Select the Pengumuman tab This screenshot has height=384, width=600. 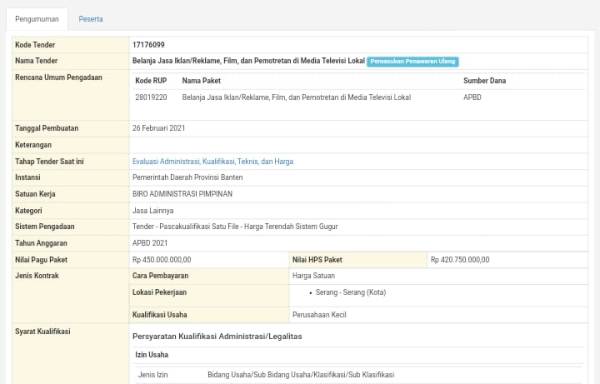(37, 19)
